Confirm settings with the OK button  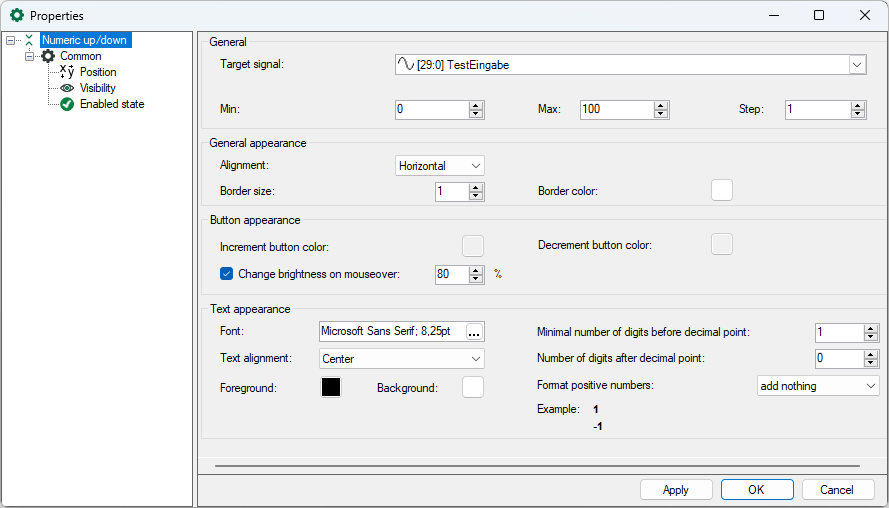tap(756, 490)
